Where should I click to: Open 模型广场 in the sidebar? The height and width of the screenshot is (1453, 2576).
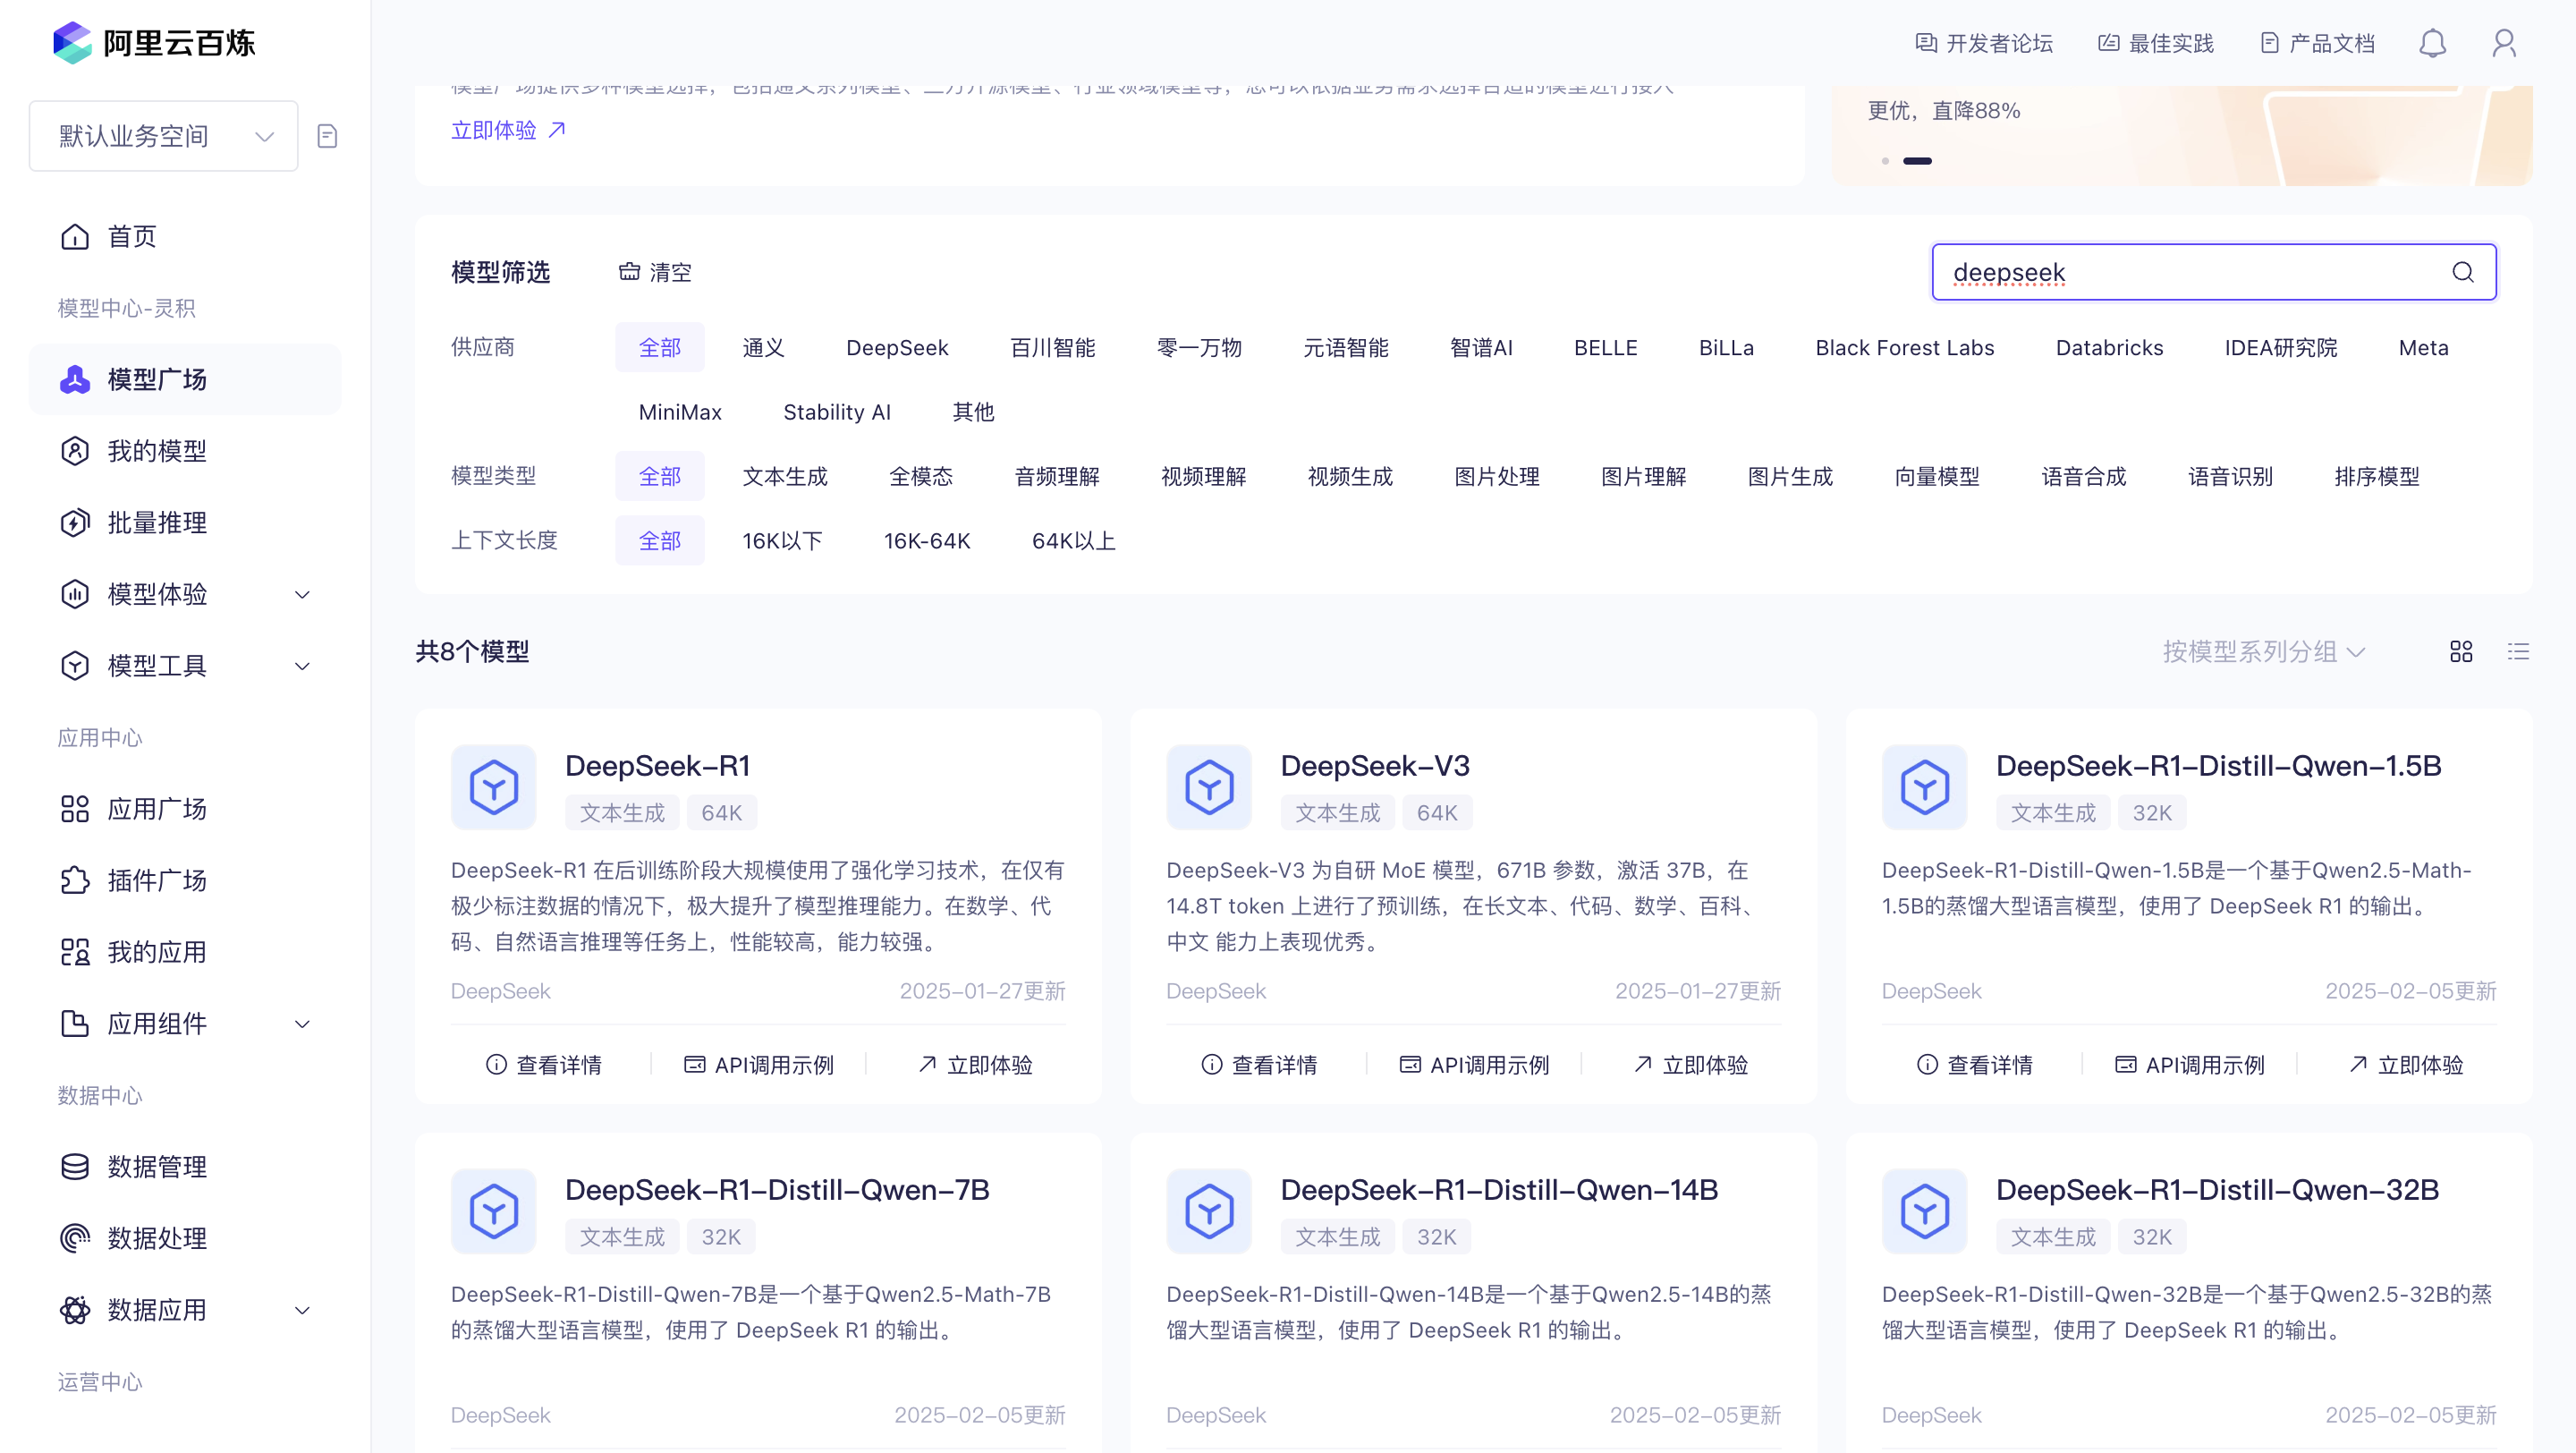[x=185, y=380]
